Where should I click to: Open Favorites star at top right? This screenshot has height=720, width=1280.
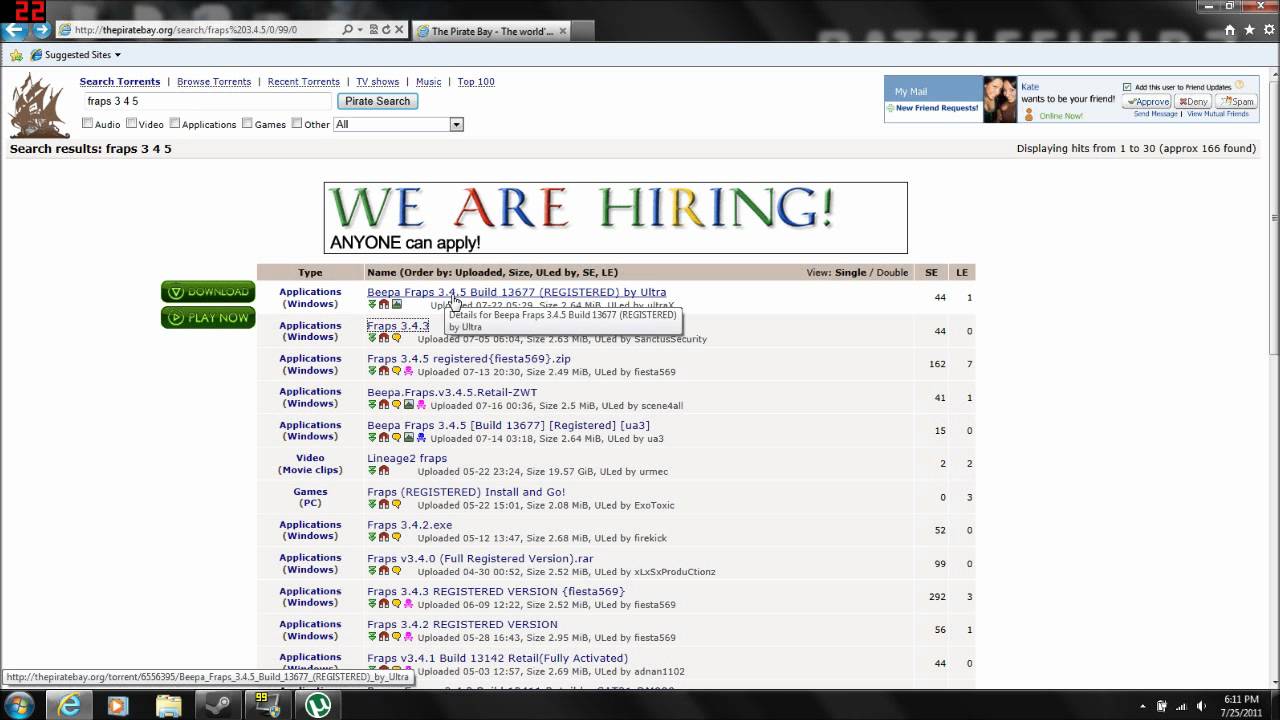point(1249,30)
